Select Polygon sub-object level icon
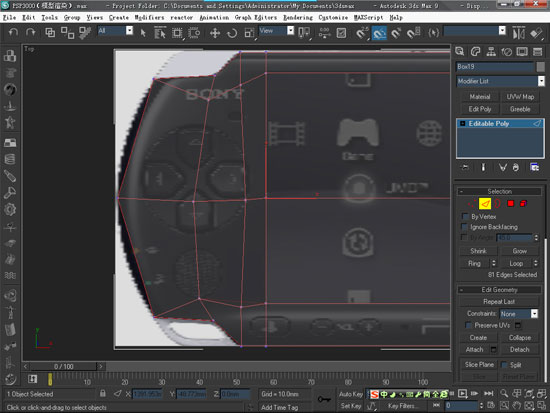This screenshot has height=413, width=550. [510, 204]
